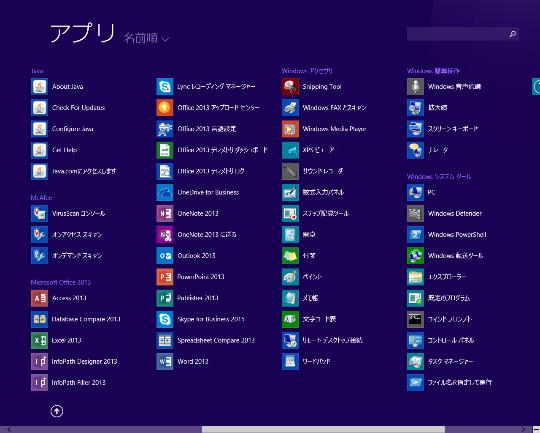This screenshot has width=540, height=433.
Task: Open Office 2013 アップロード センター icon
Action: (165, 107)
